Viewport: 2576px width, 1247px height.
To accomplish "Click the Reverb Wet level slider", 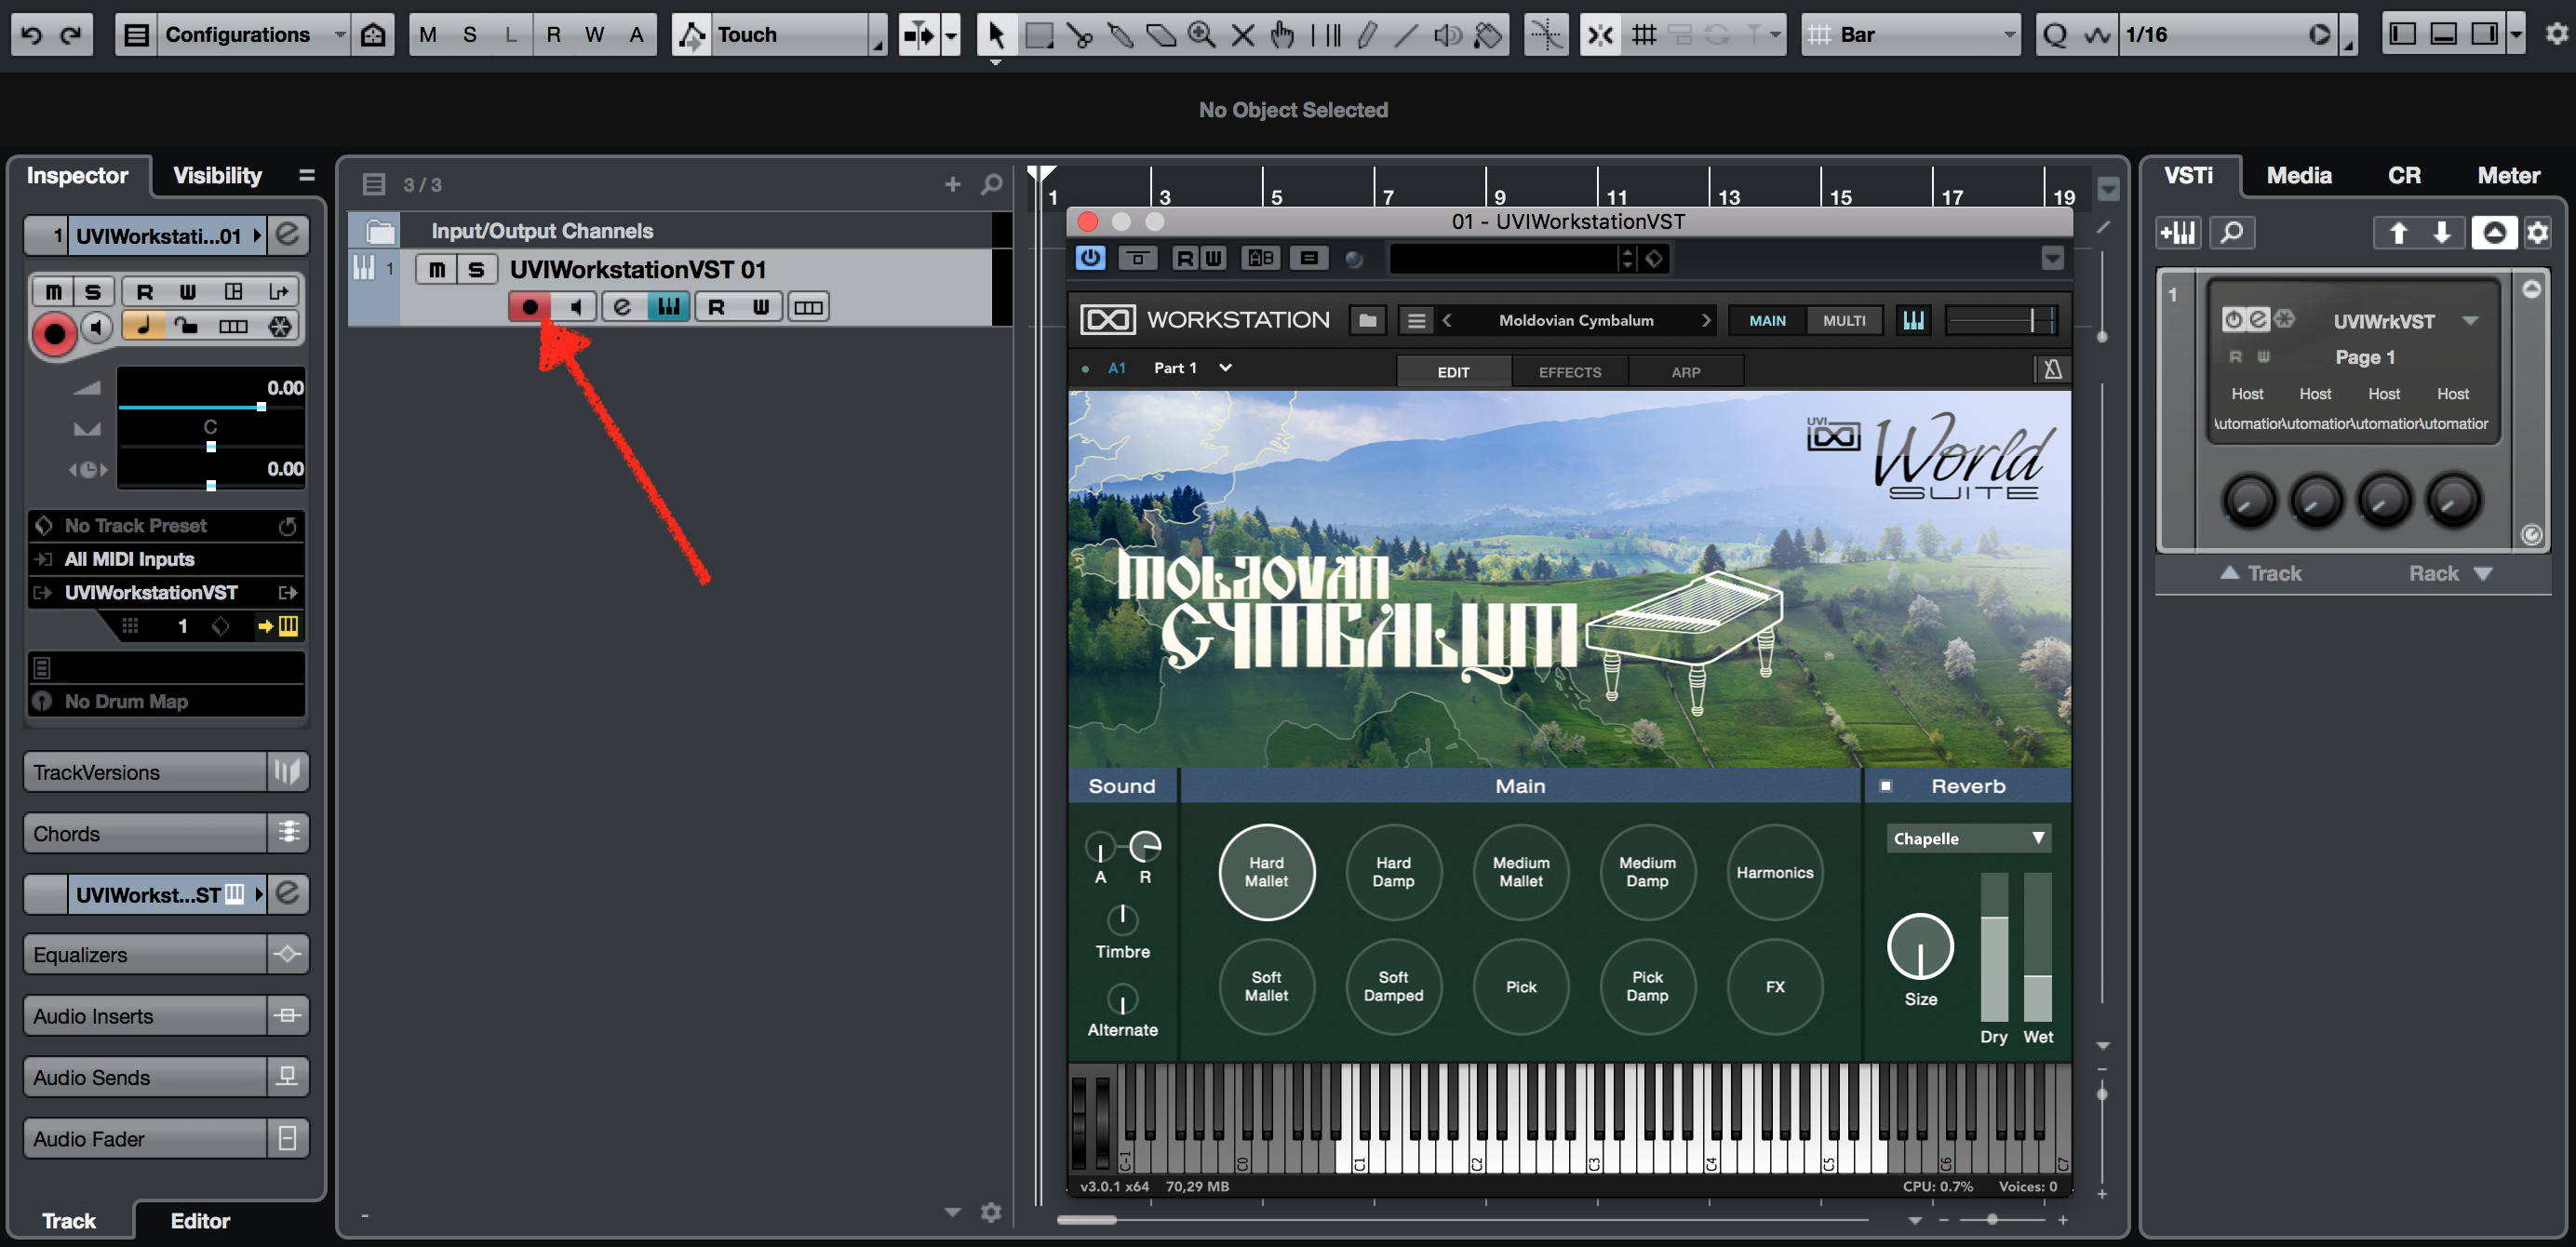I will pos(2037,946).
